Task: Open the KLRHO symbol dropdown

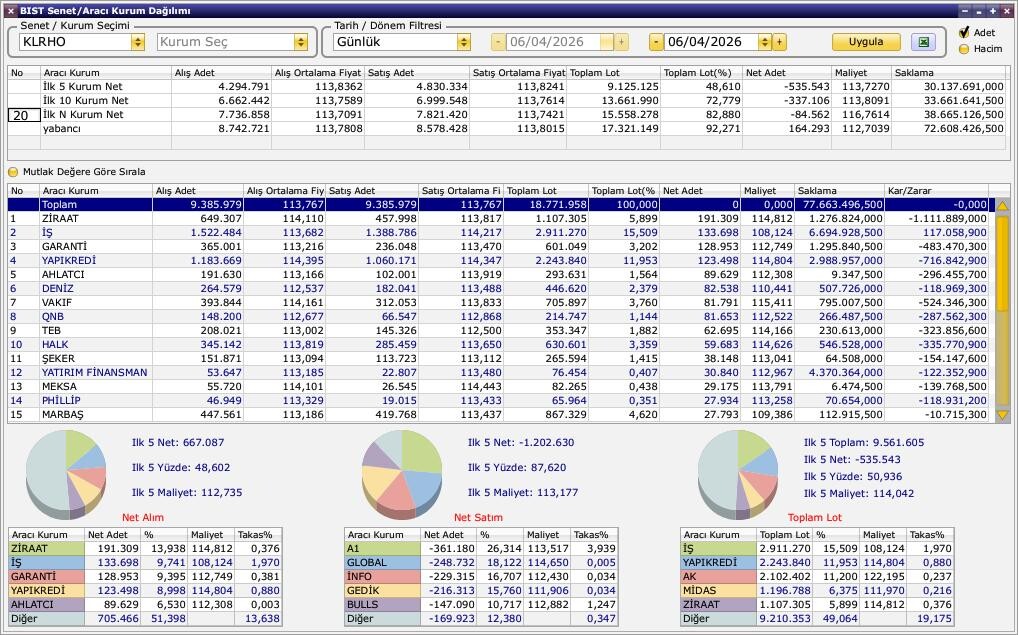Action: point(137,42)
